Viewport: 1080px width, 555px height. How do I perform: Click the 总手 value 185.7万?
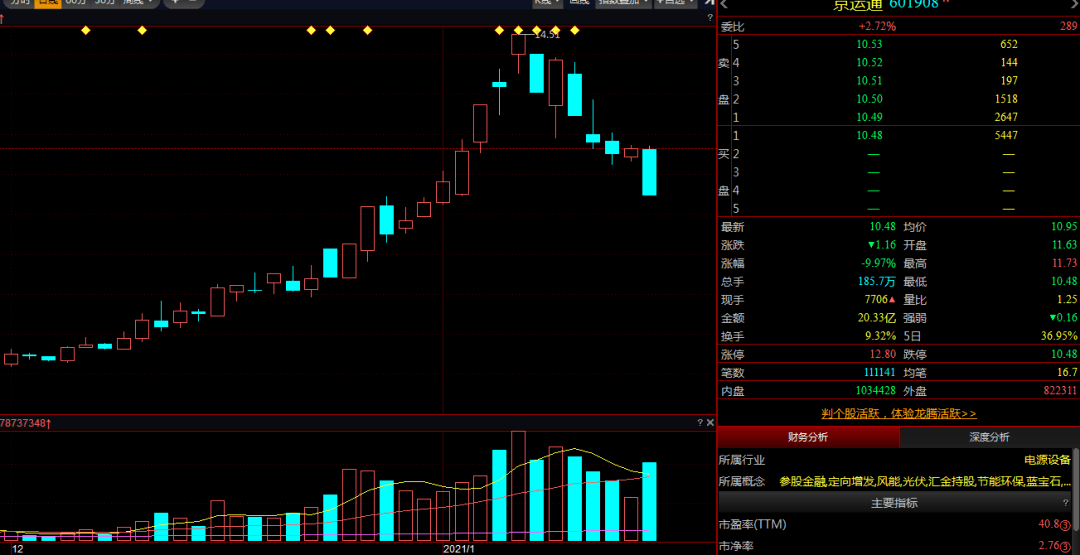(875, 282)
